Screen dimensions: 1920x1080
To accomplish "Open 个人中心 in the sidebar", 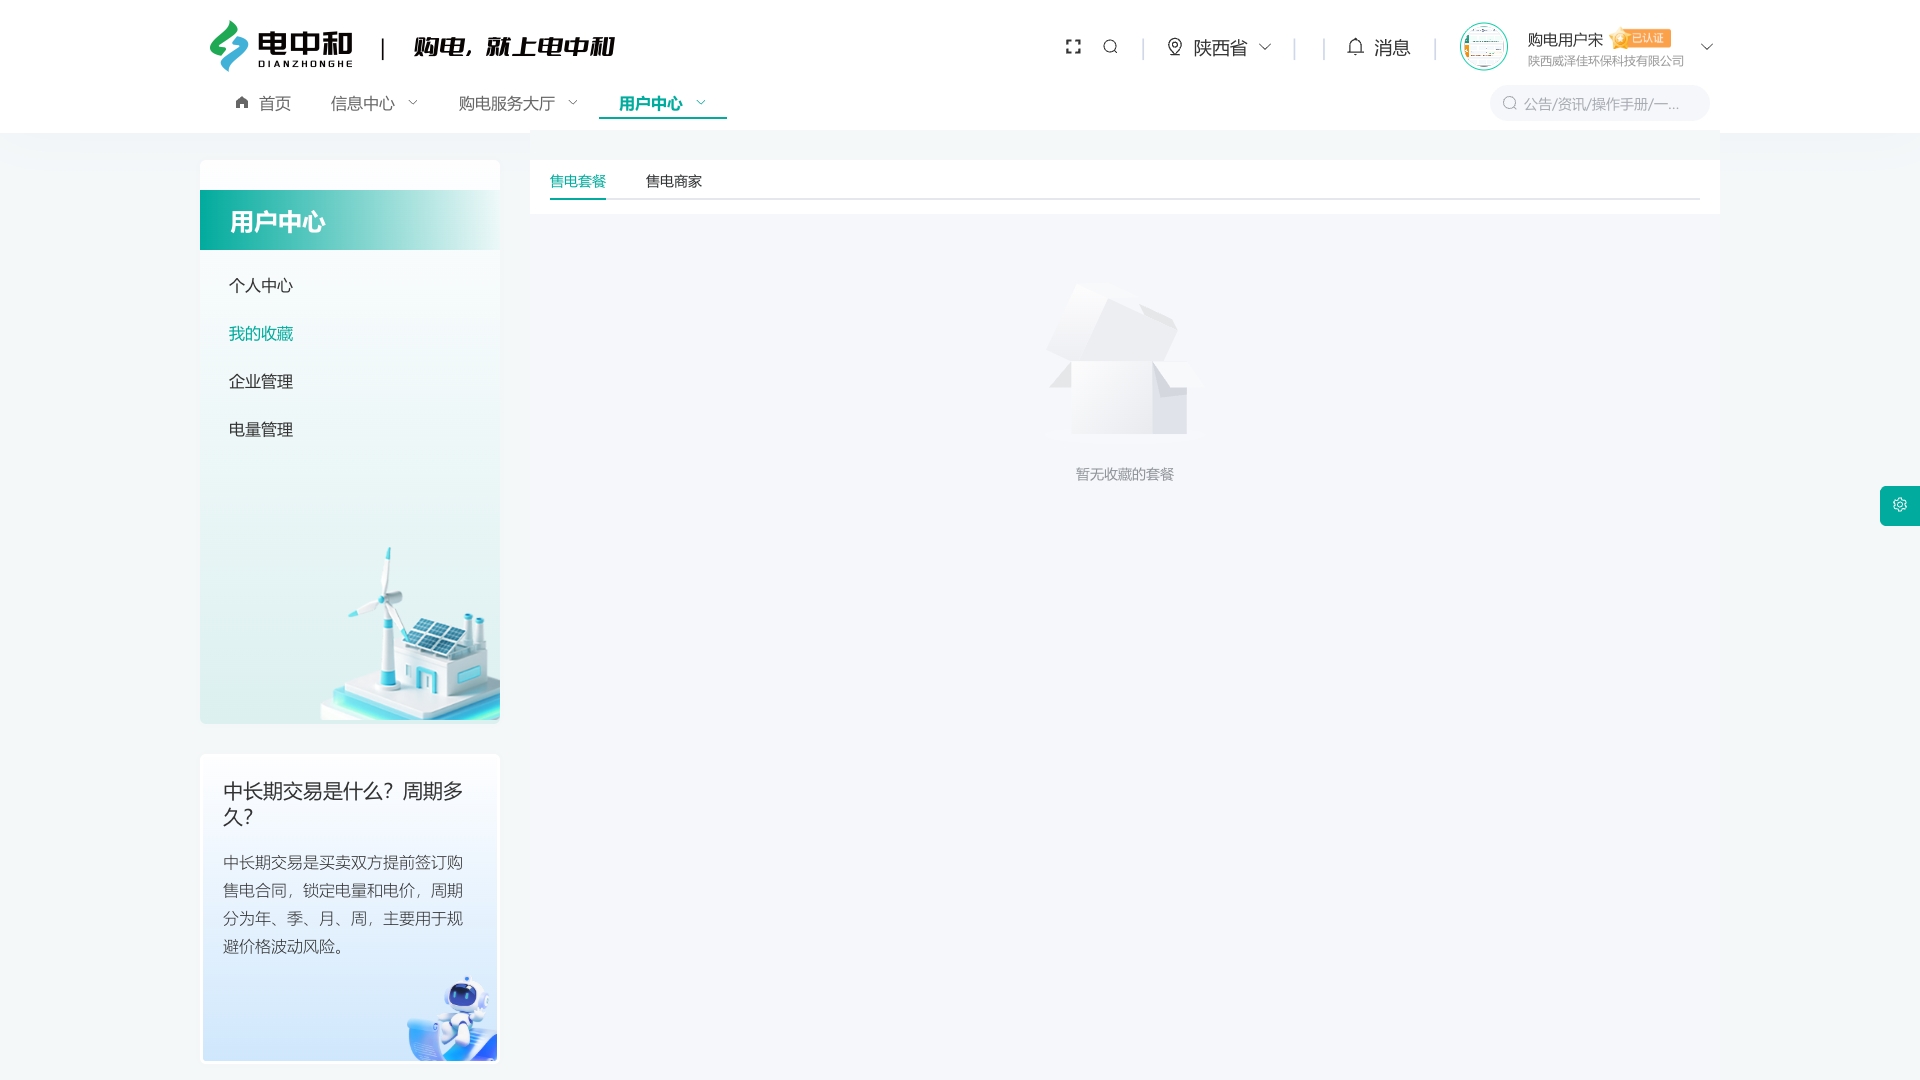I will point(261,285).
